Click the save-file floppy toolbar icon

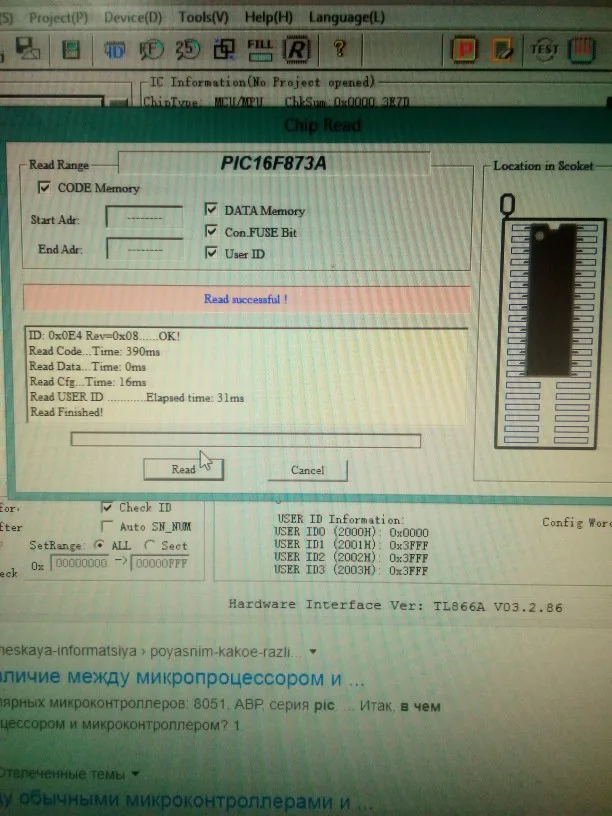[27, 49]
